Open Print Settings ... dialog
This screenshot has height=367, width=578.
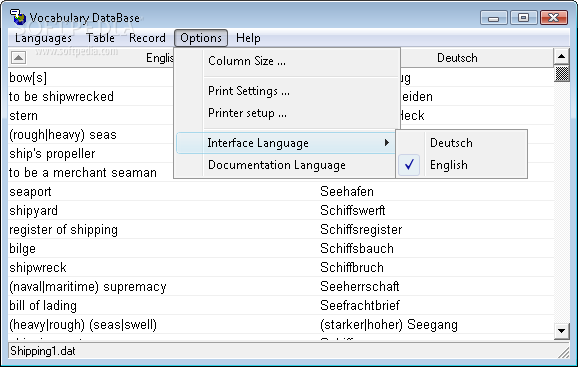[249, 91]
